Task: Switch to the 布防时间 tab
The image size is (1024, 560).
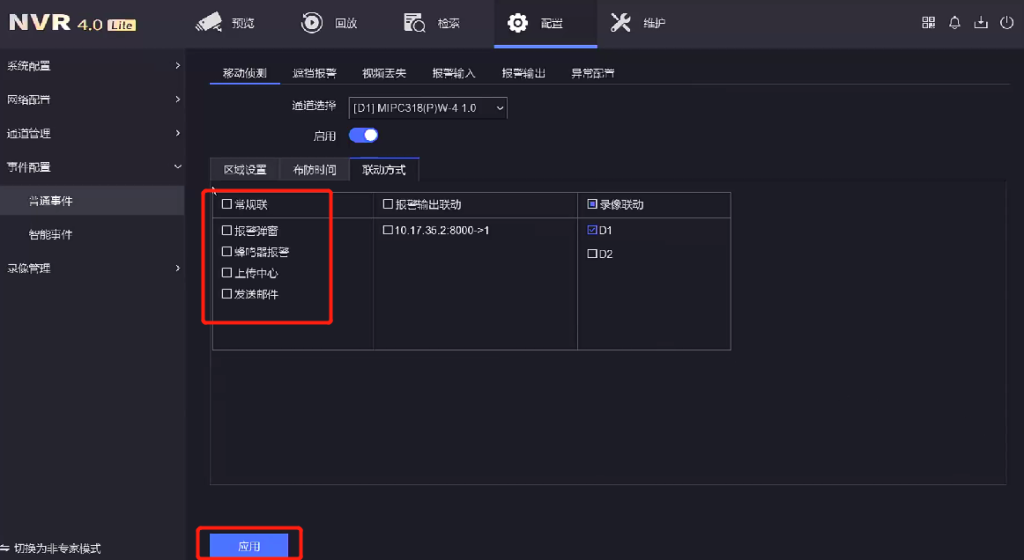Action: (x=314, y=170)
